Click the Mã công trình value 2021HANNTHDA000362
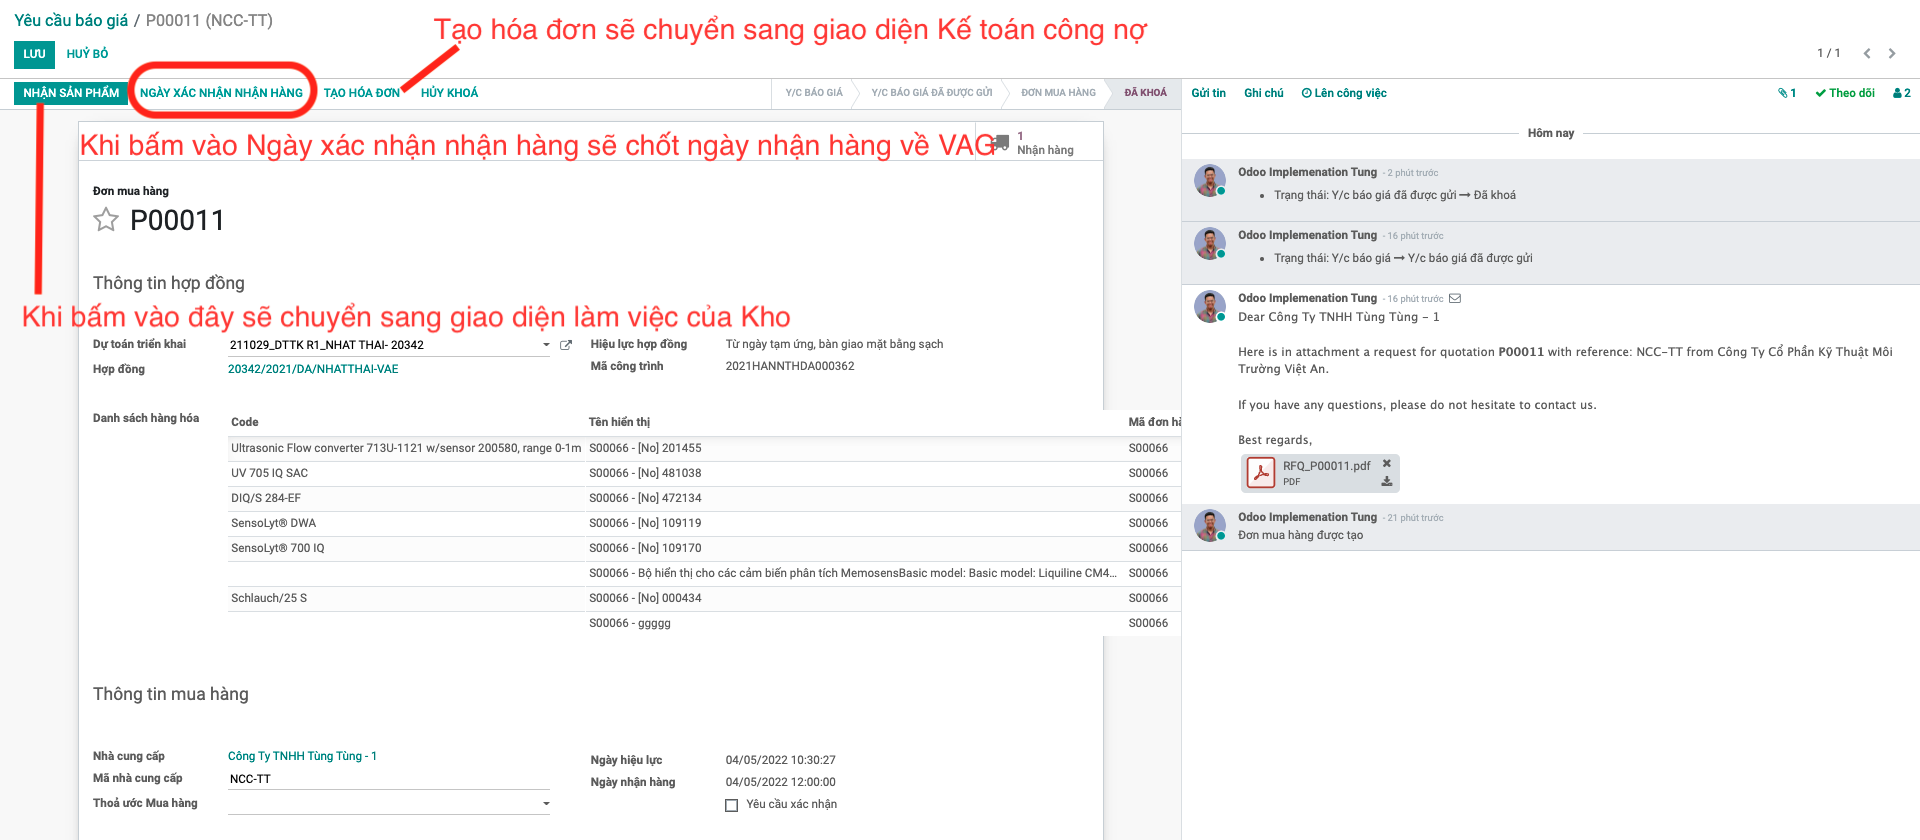 tap(790, 366)
